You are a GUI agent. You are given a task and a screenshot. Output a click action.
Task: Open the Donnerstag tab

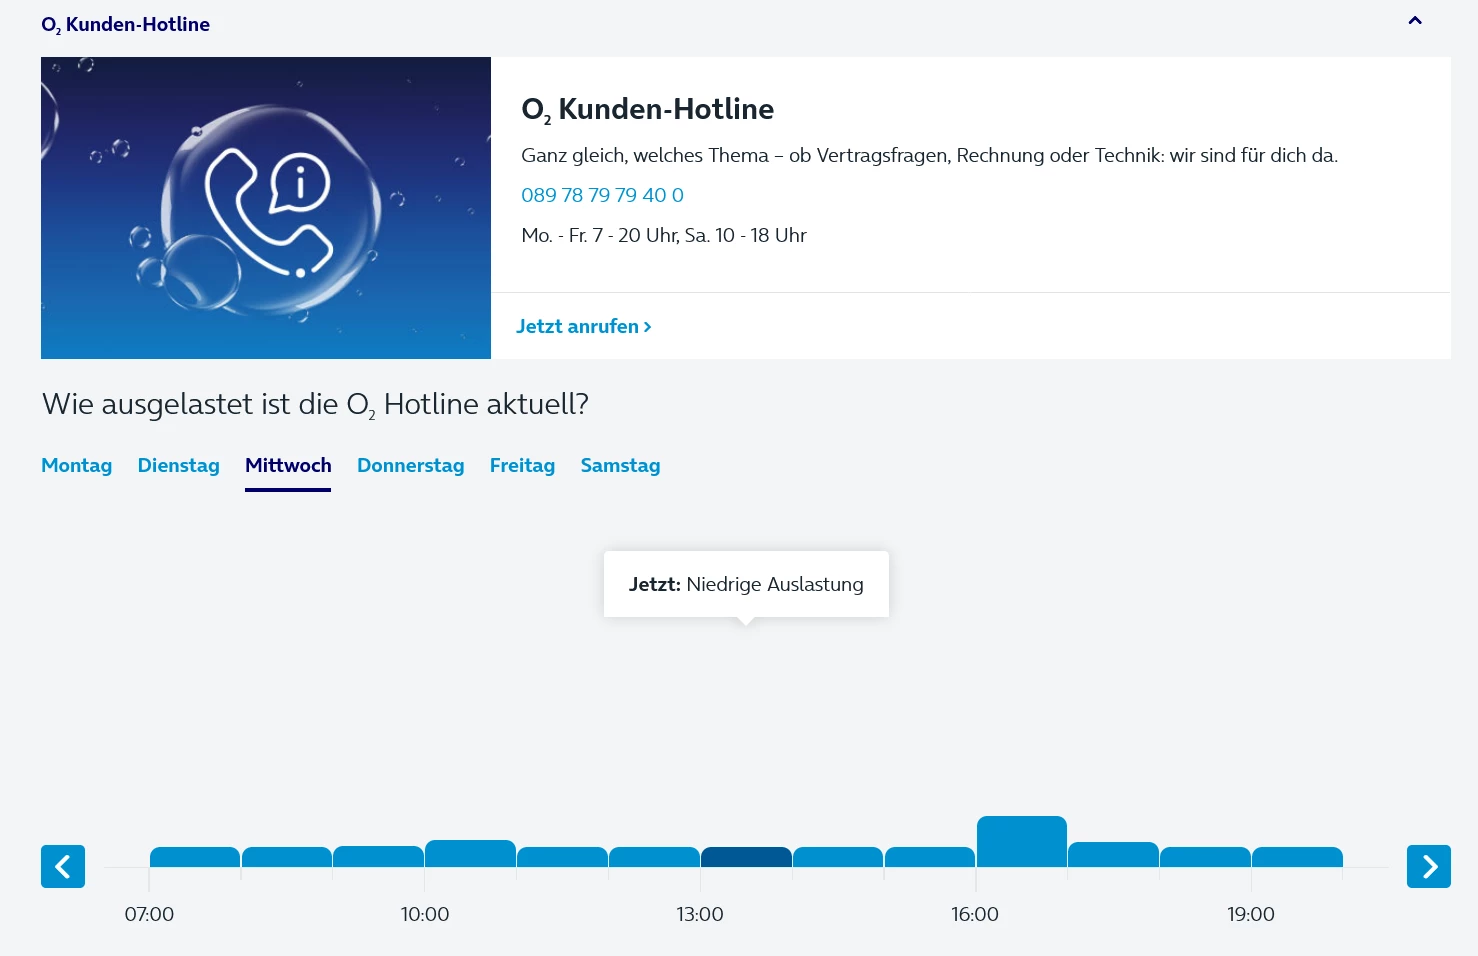pos(410,465)
